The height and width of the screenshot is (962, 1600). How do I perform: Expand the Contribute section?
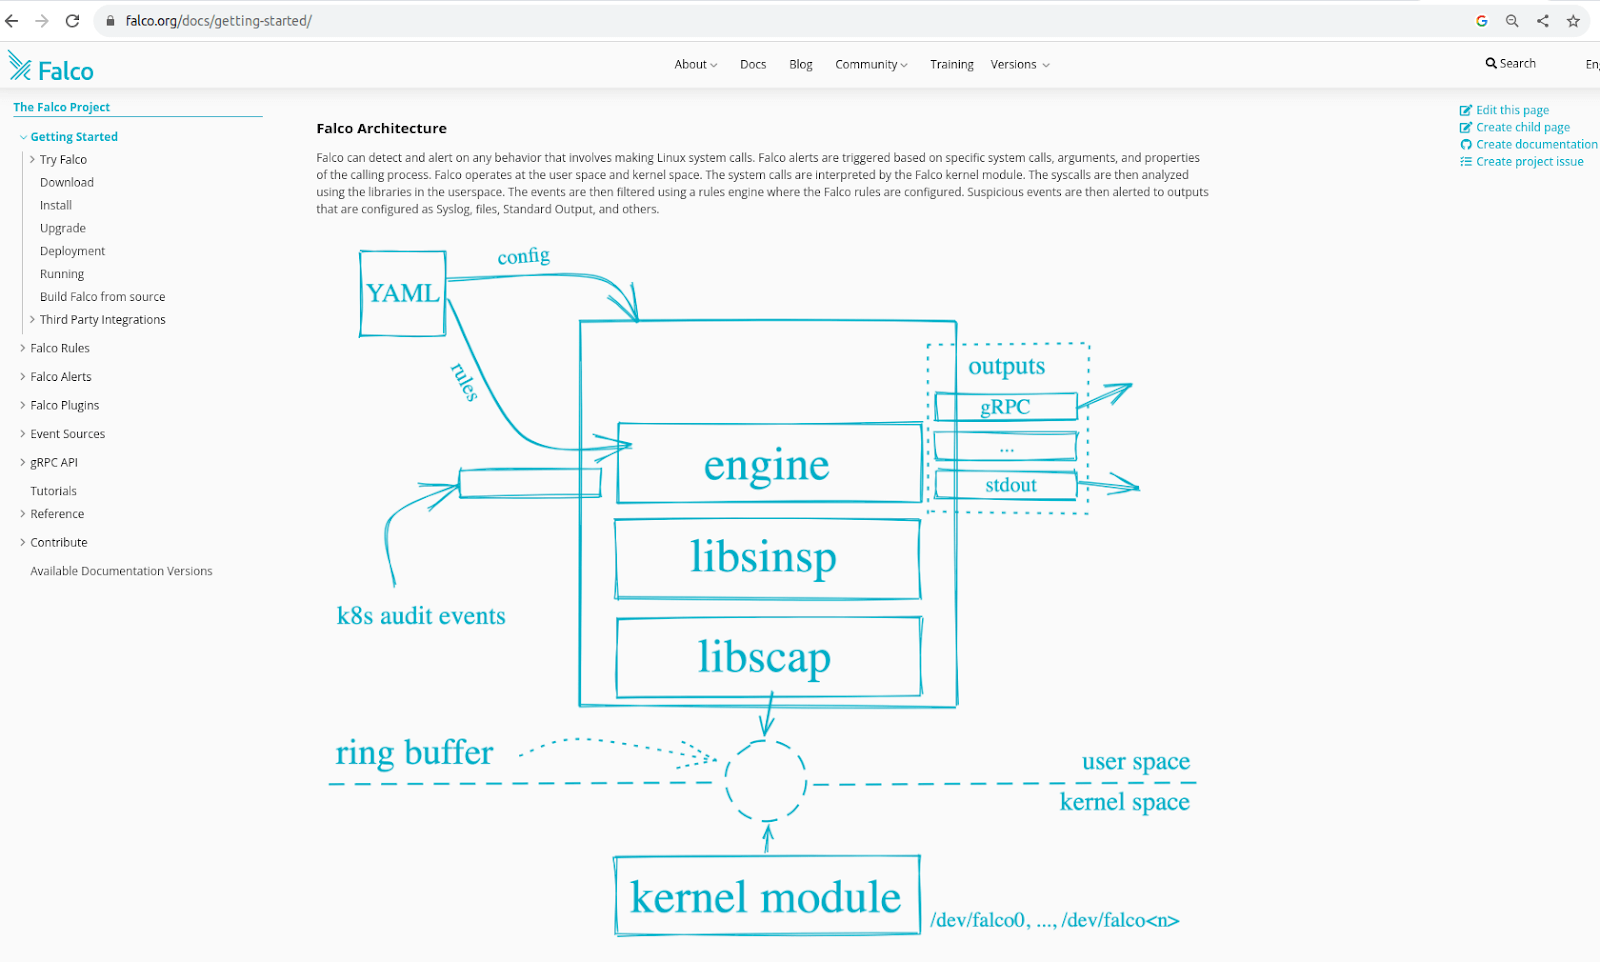click(23, 542)
